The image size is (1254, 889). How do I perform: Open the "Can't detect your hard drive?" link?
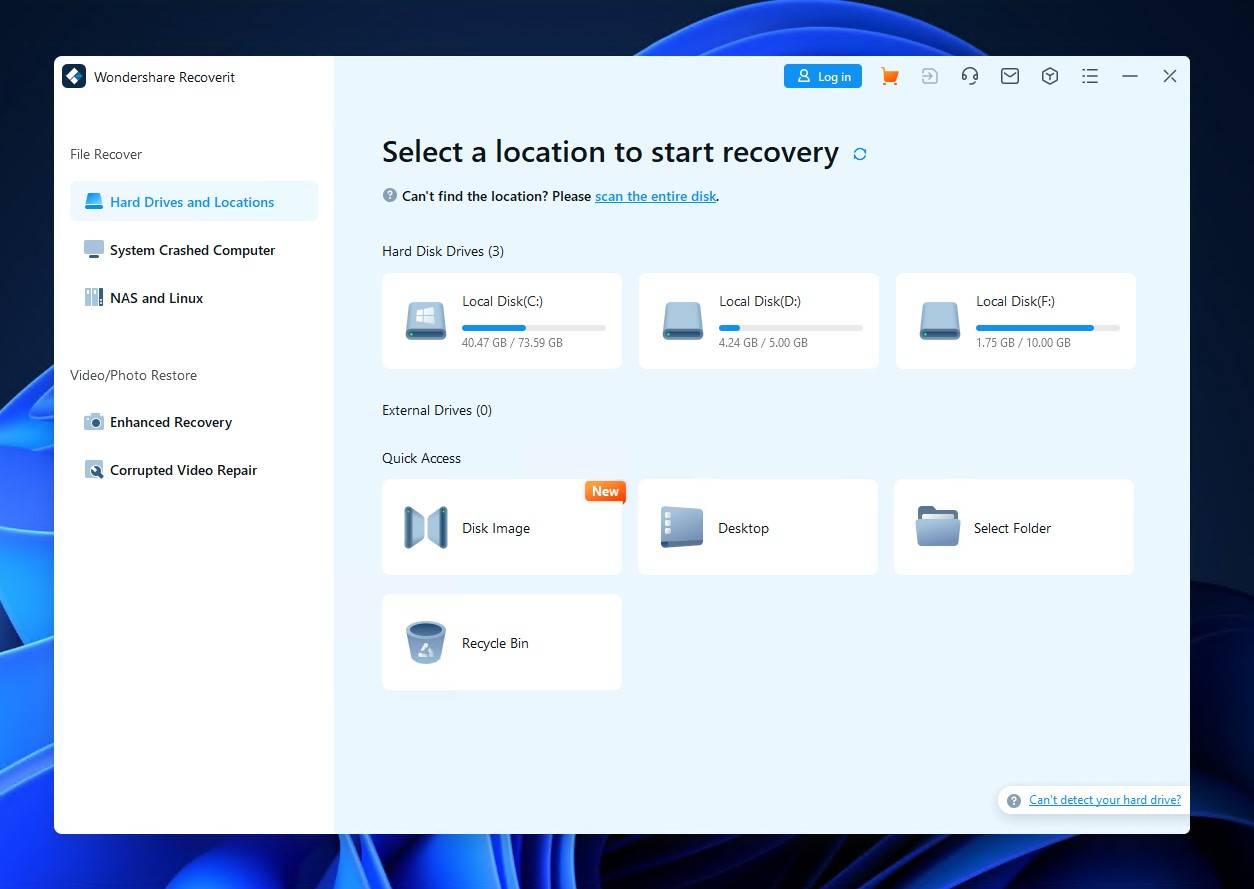click(1105, 800)
